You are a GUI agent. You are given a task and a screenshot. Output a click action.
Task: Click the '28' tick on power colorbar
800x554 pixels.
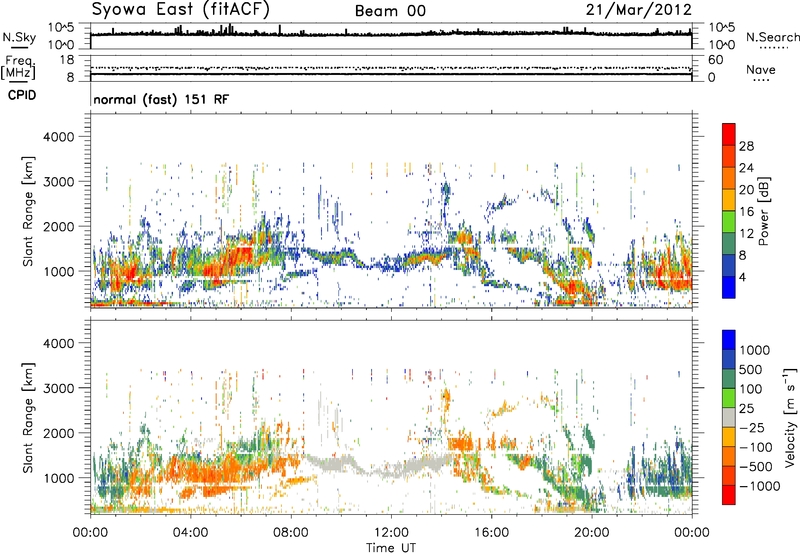click(x=746, y=146)
